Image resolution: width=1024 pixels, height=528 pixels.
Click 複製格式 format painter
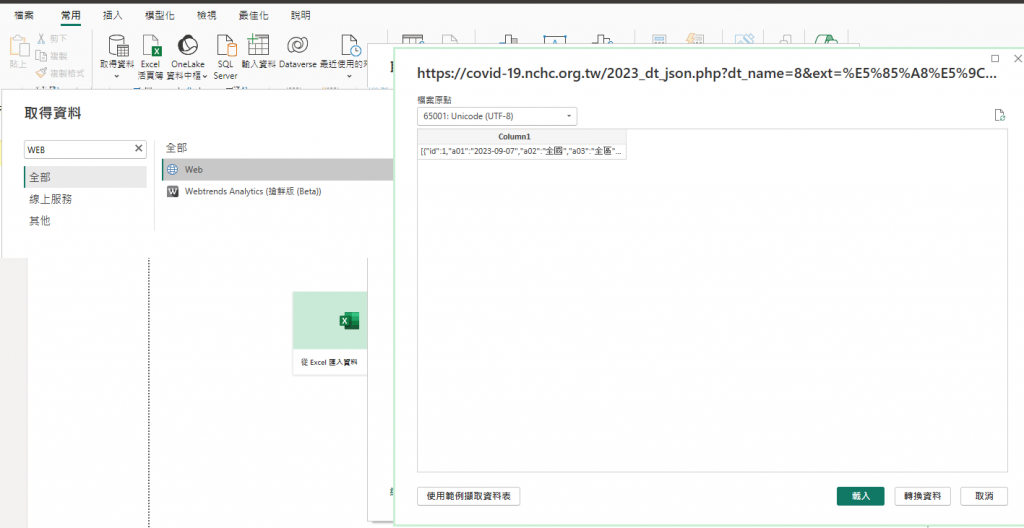pos(60,73)
